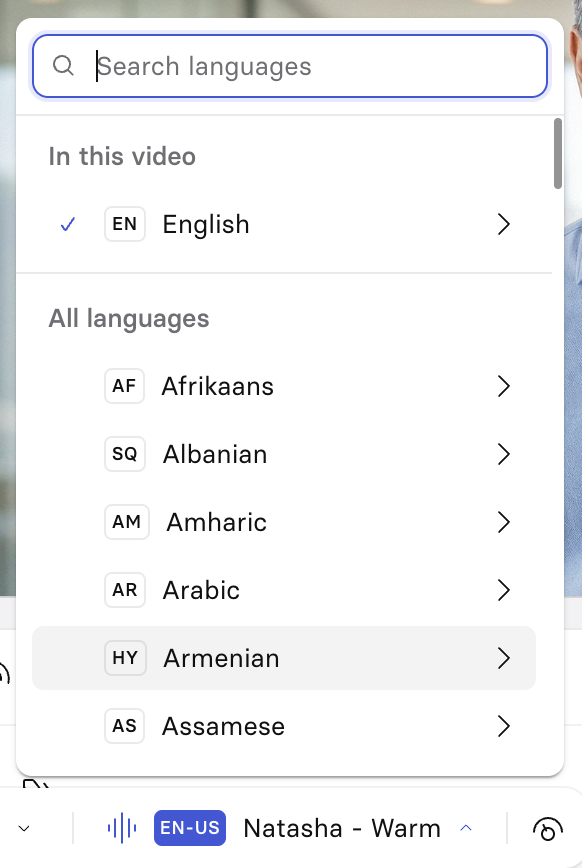Expand Afrikaans submenu arrow

tap(503, 386)
